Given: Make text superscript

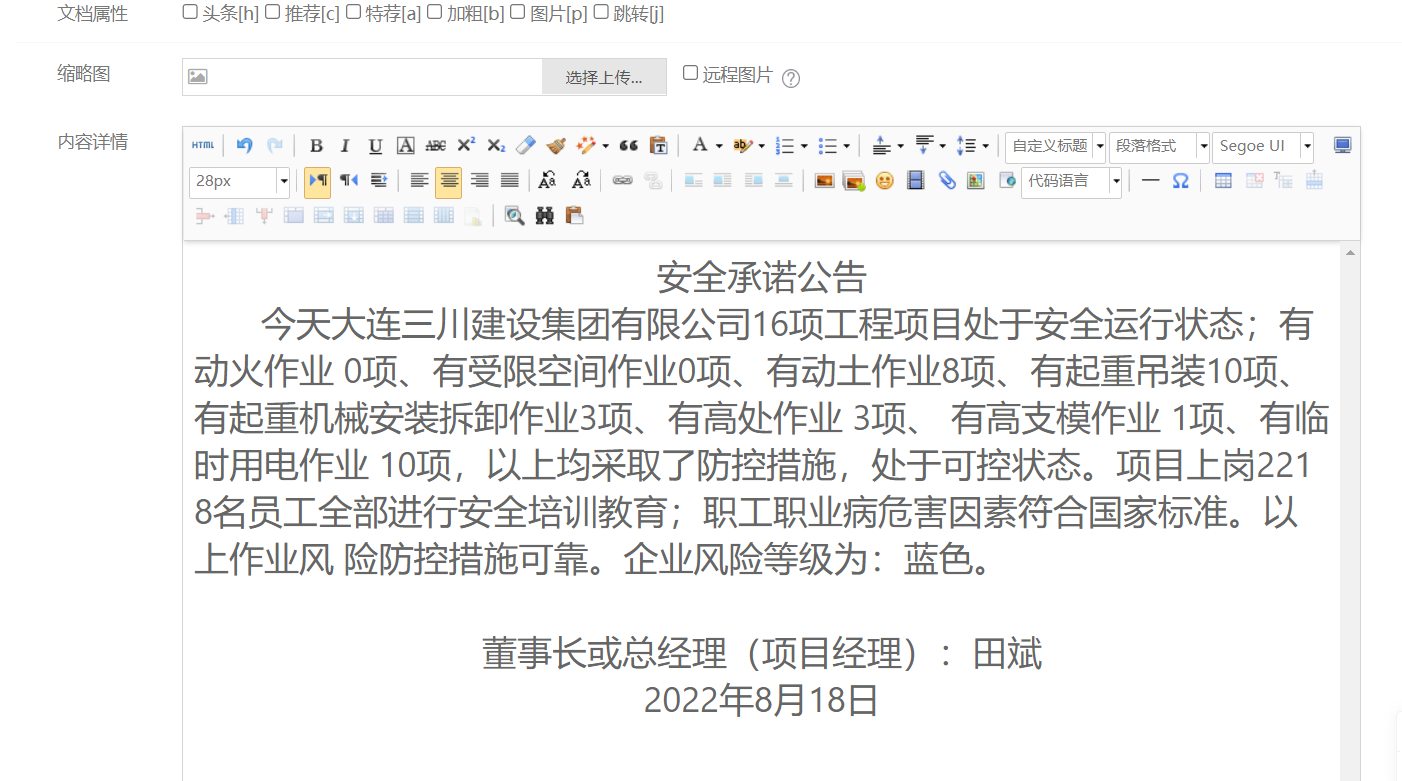Looking at the screenshot, I should coord(466,146).
